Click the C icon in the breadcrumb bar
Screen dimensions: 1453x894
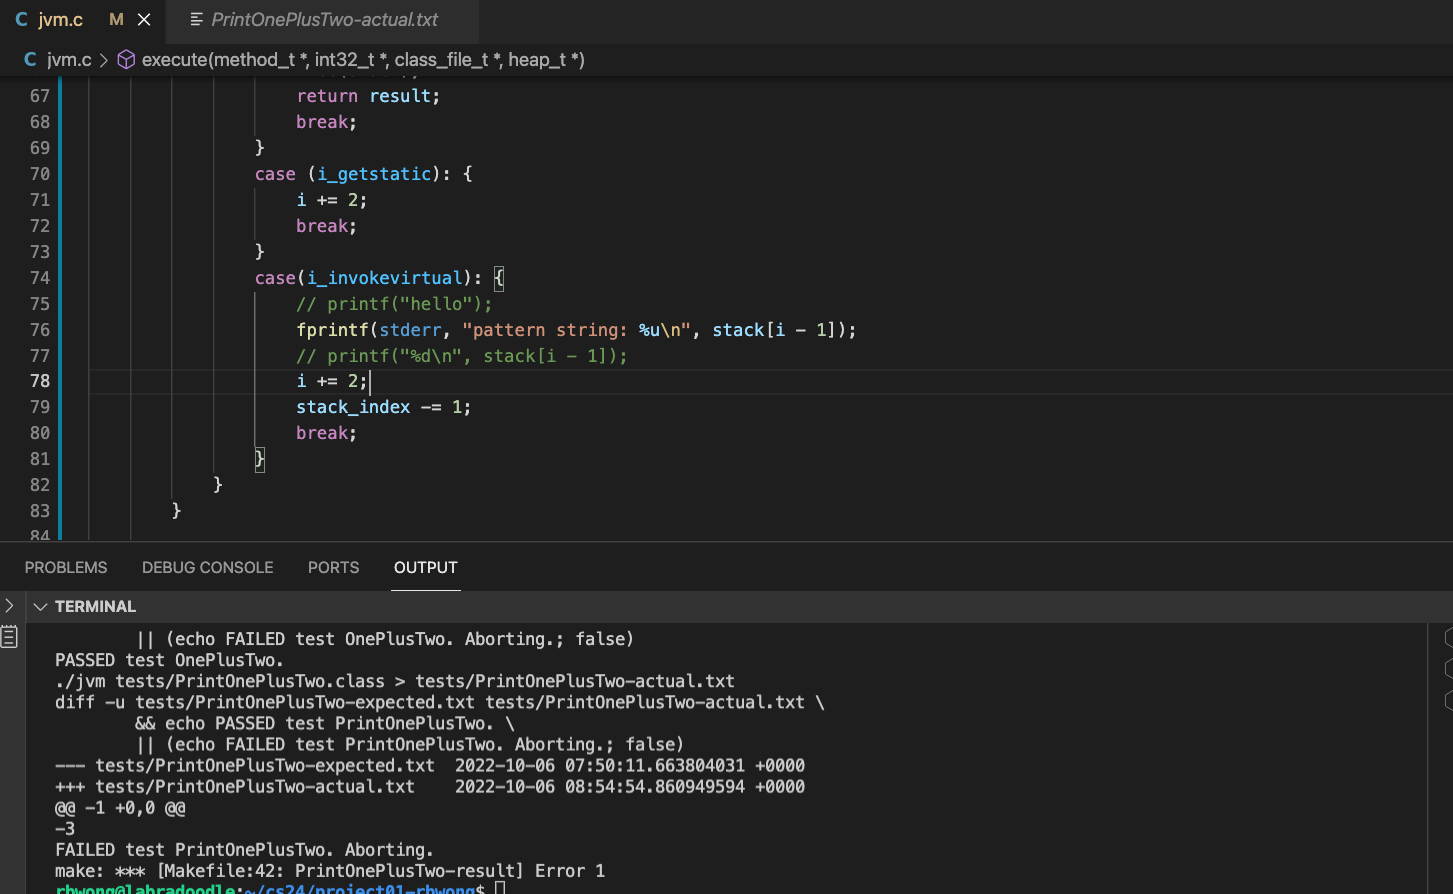(30, 60)
